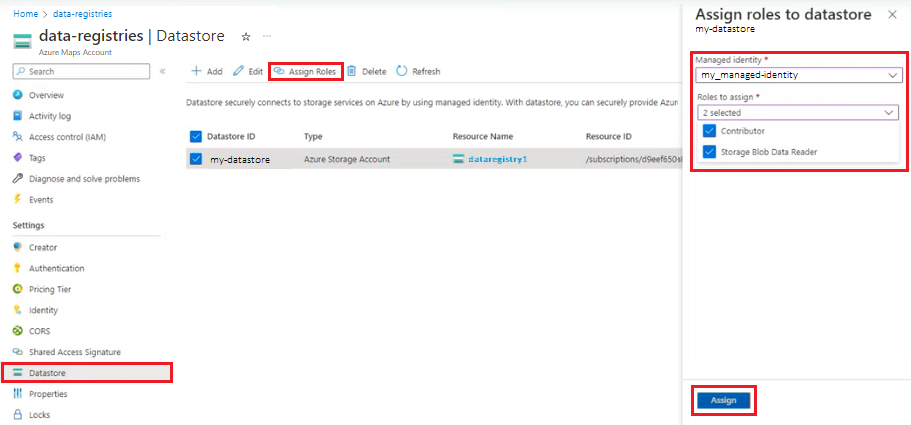911x425 pixels.
Task: Select the Pricing Tier menu item
Action: click(x=50, y=289)
